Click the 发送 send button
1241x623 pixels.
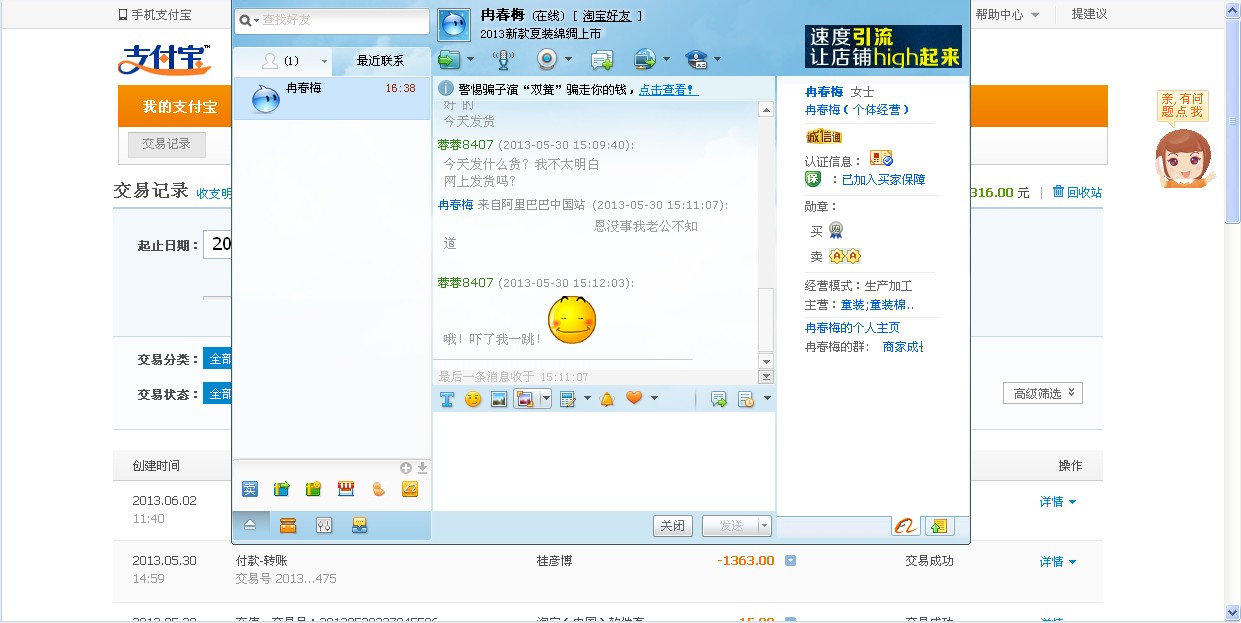(731, 526)
